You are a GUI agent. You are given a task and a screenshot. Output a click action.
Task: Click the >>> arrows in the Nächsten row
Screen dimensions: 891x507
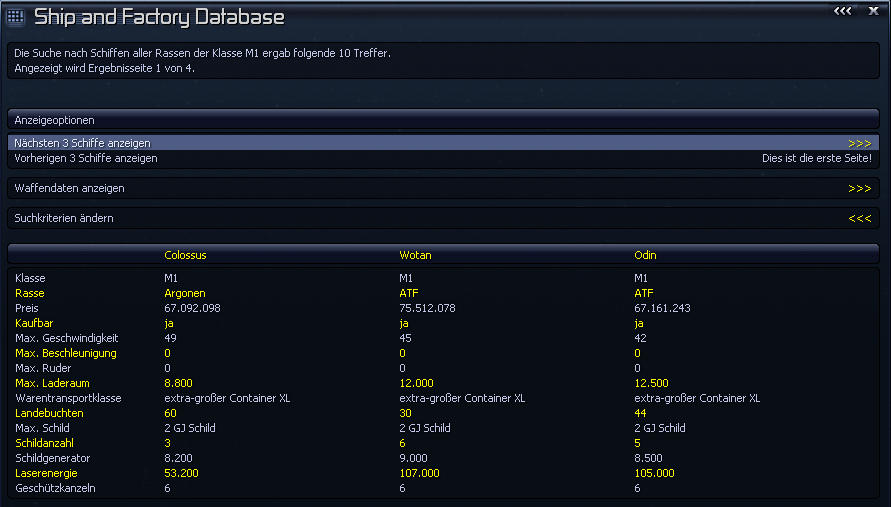click(859, 143)
